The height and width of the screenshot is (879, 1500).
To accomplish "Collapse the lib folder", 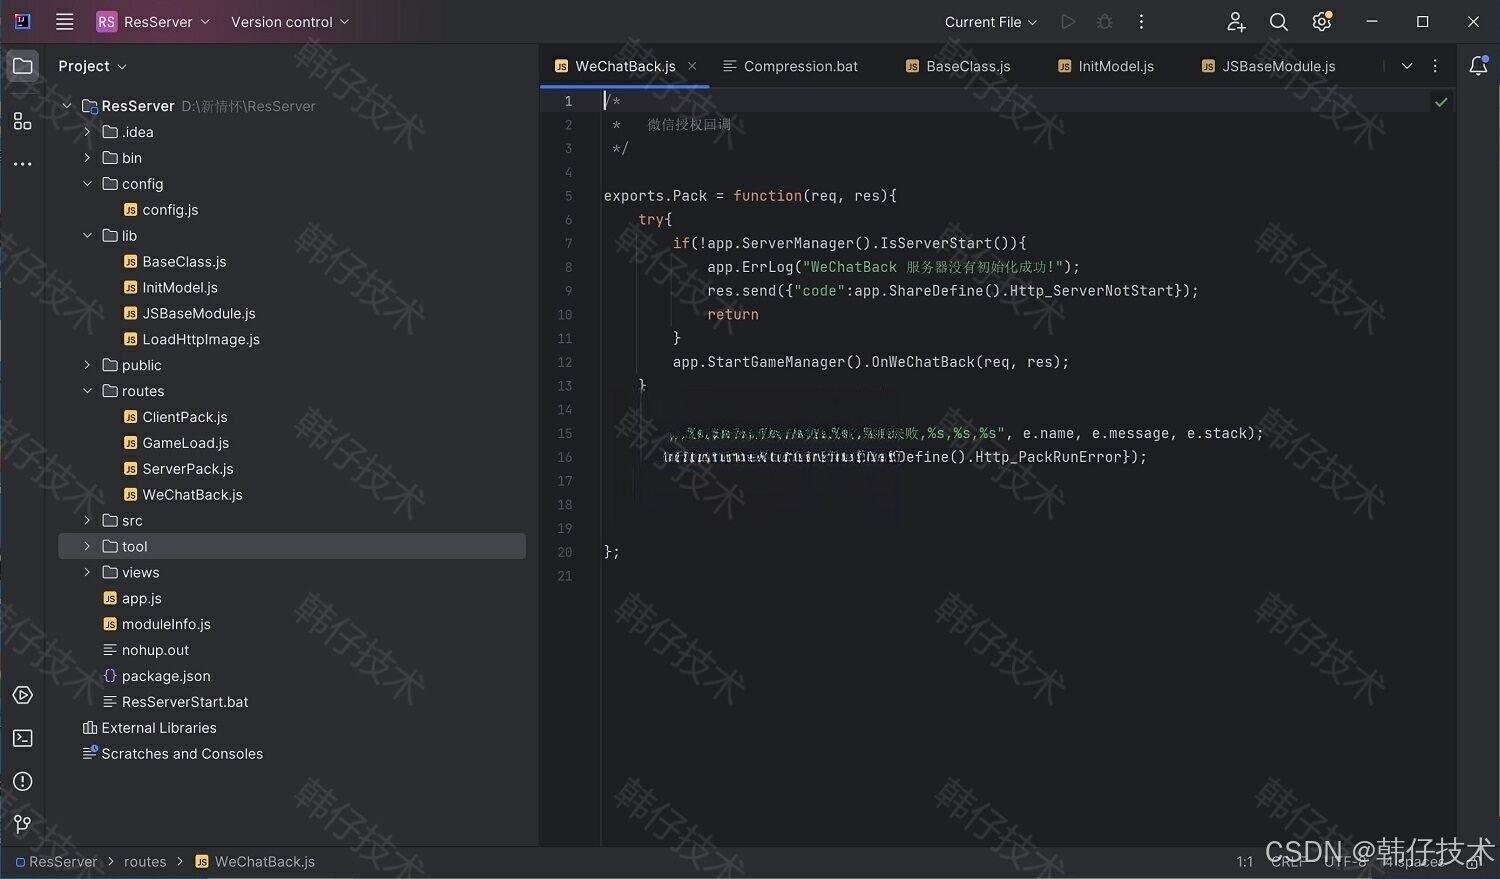I will [x=87, y=236].
